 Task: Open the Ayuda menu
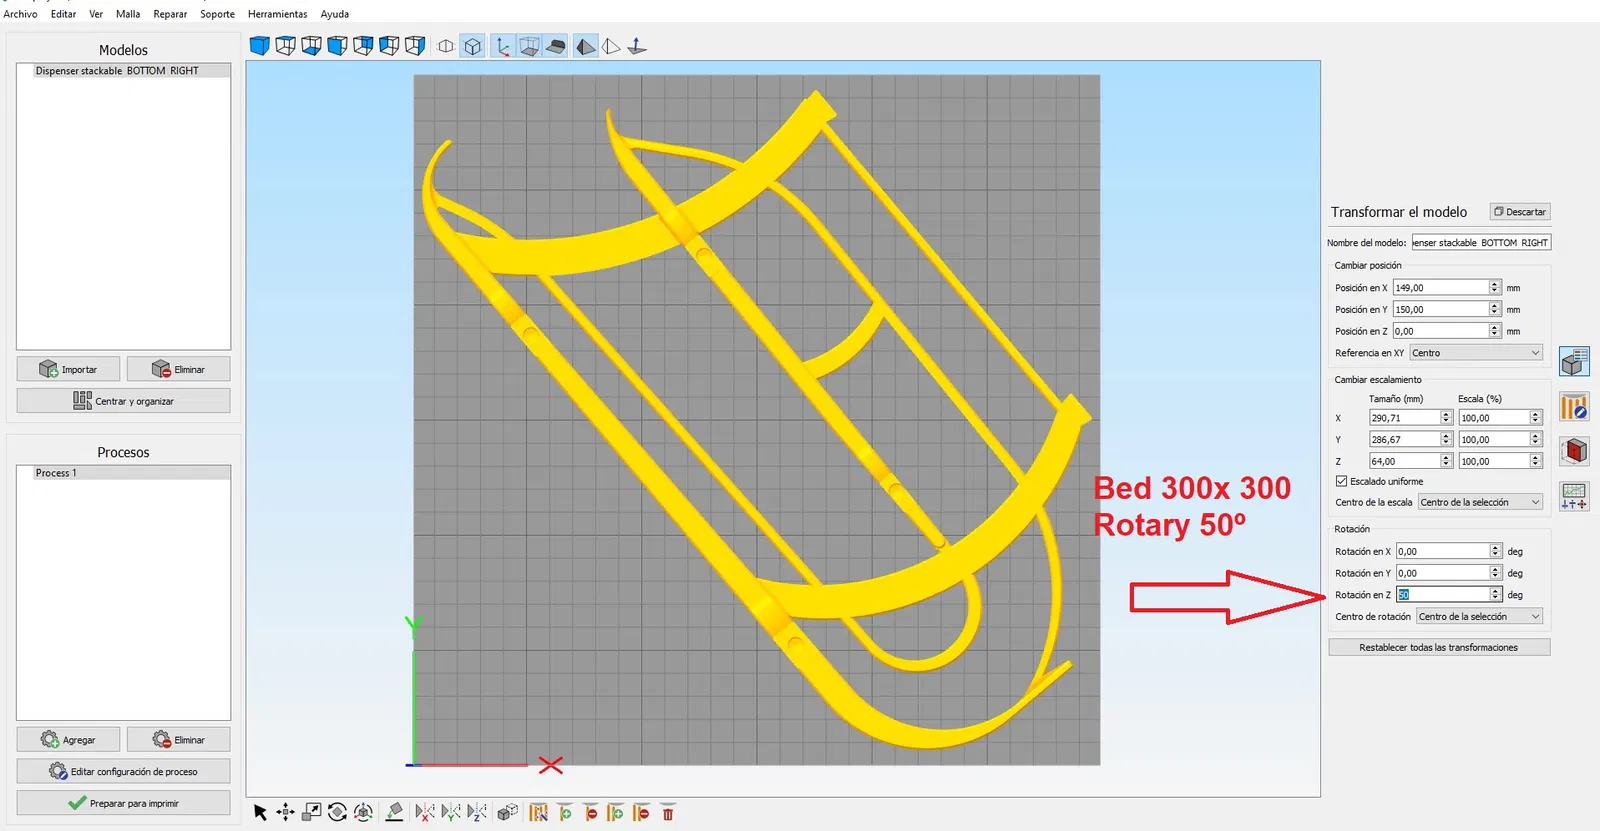click(335, 14)
